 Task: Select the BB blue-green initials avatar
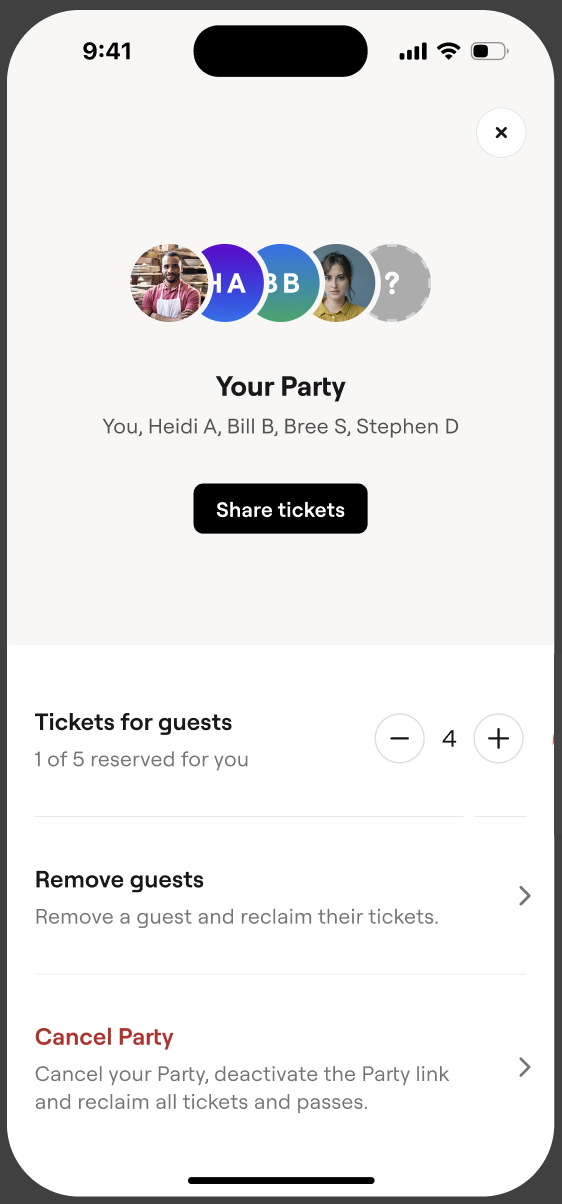coord(286,283)
